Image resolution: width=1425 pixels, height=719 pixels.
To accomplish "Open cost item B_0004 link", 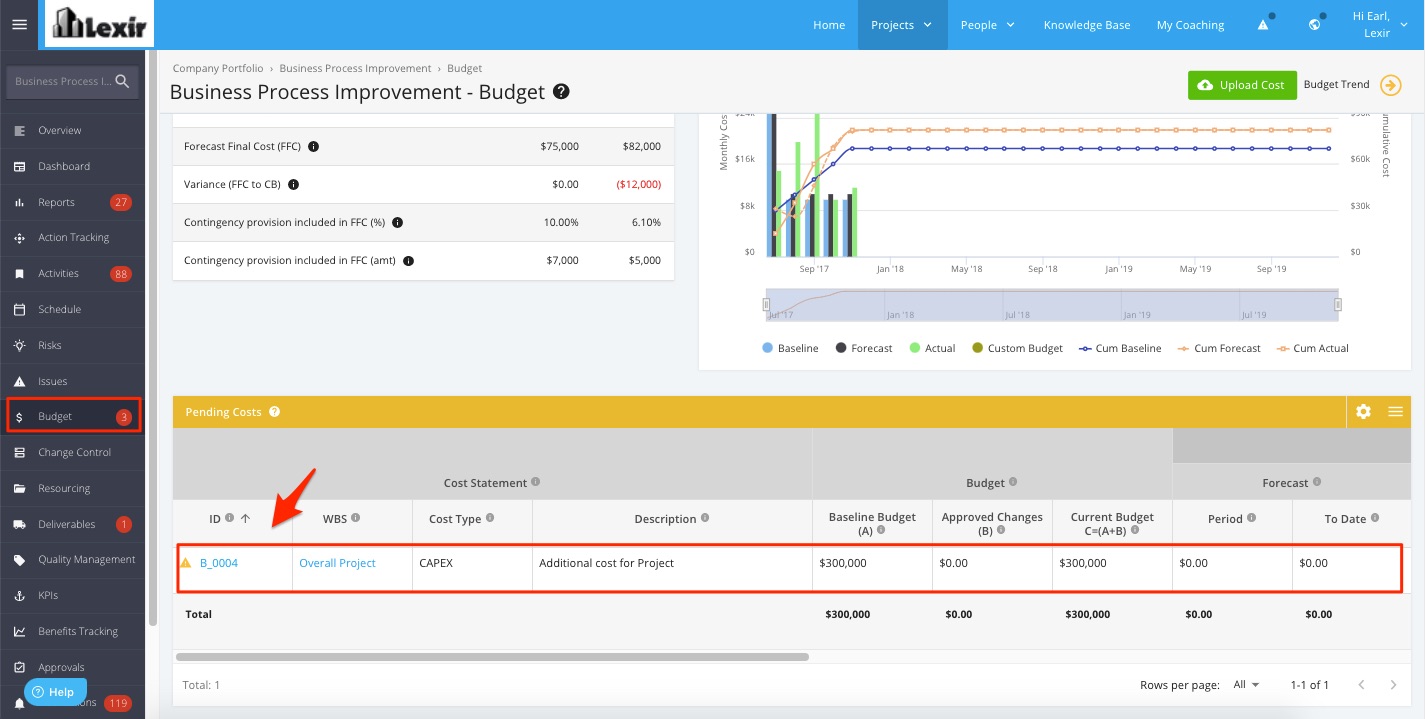I will pyautogui.click(x=219, y=563).
